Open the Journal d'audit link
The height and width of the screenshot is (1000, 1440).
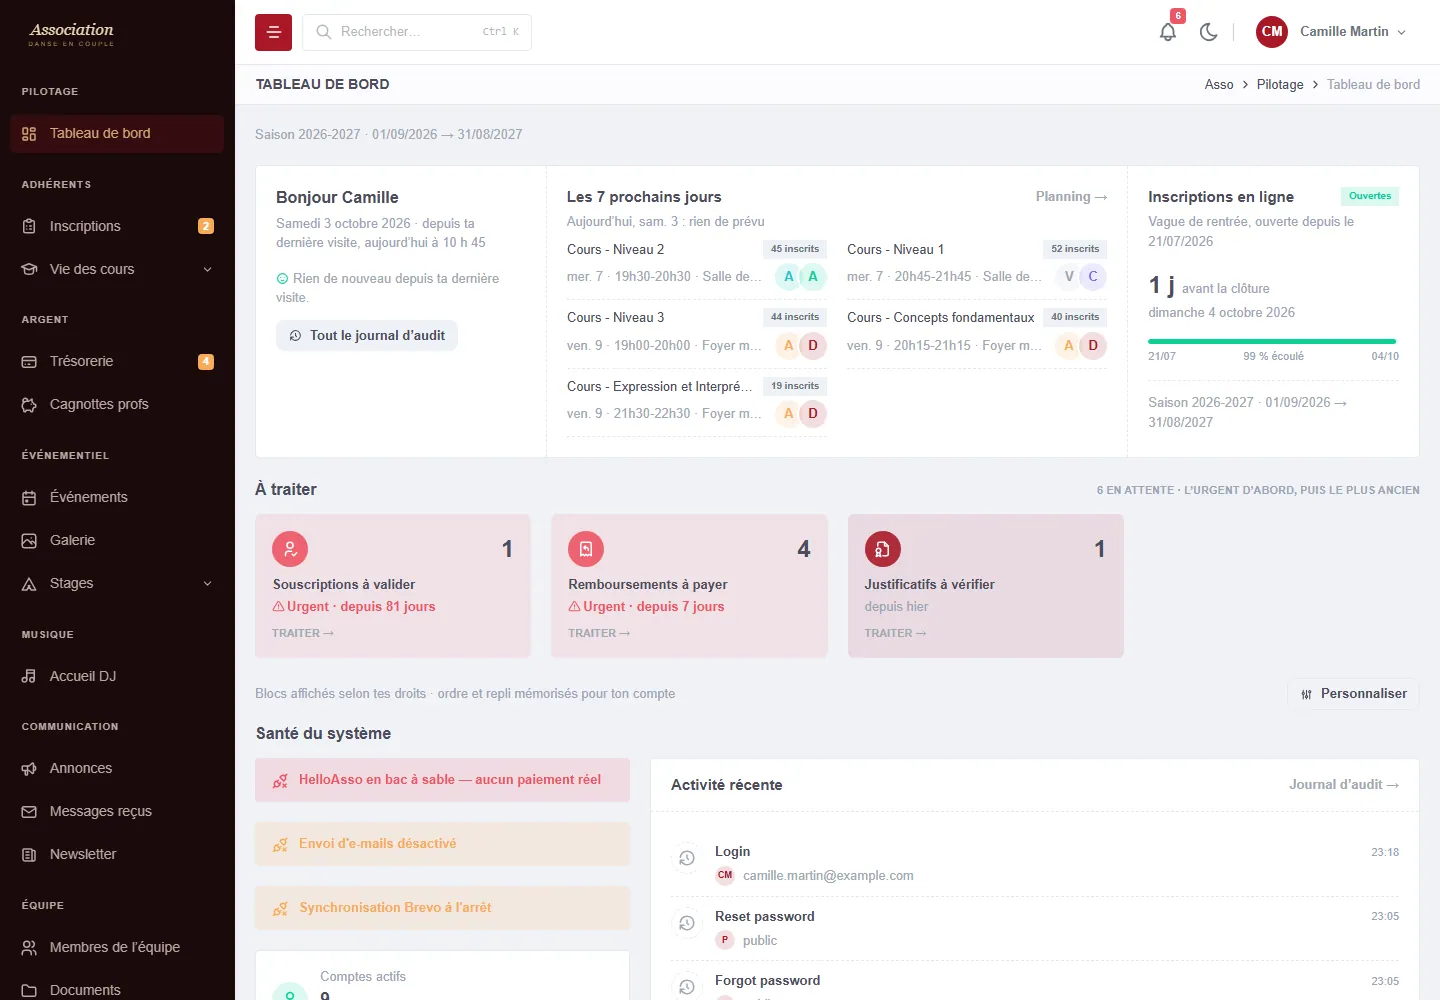coord(1343,785)
